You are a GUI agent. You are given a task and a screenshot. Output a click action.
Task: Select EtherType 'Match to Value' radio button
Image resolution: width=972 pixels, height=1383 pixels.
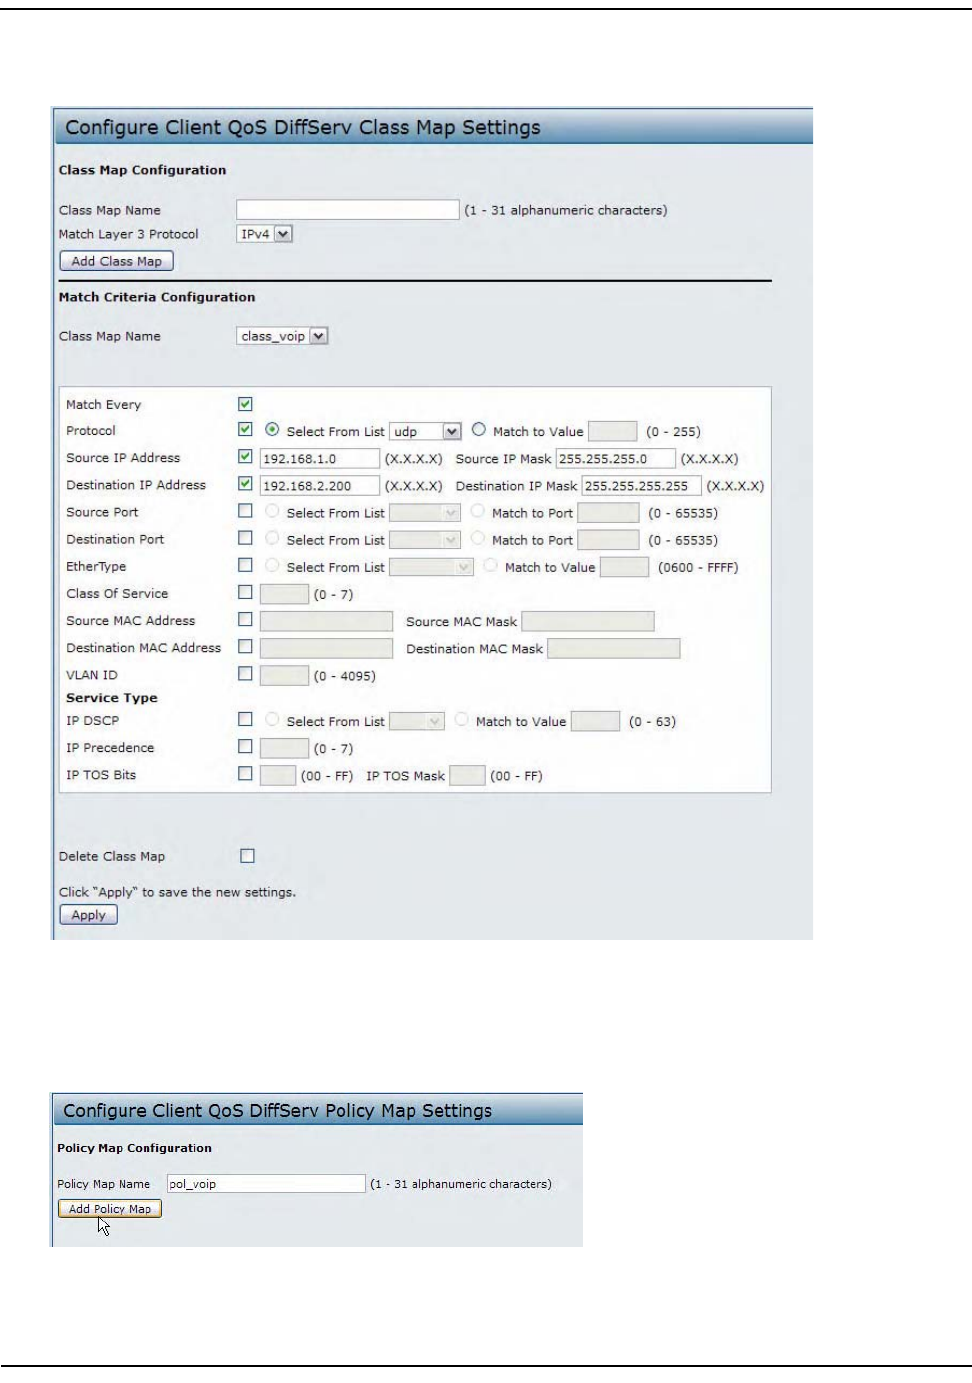point(491,565)
